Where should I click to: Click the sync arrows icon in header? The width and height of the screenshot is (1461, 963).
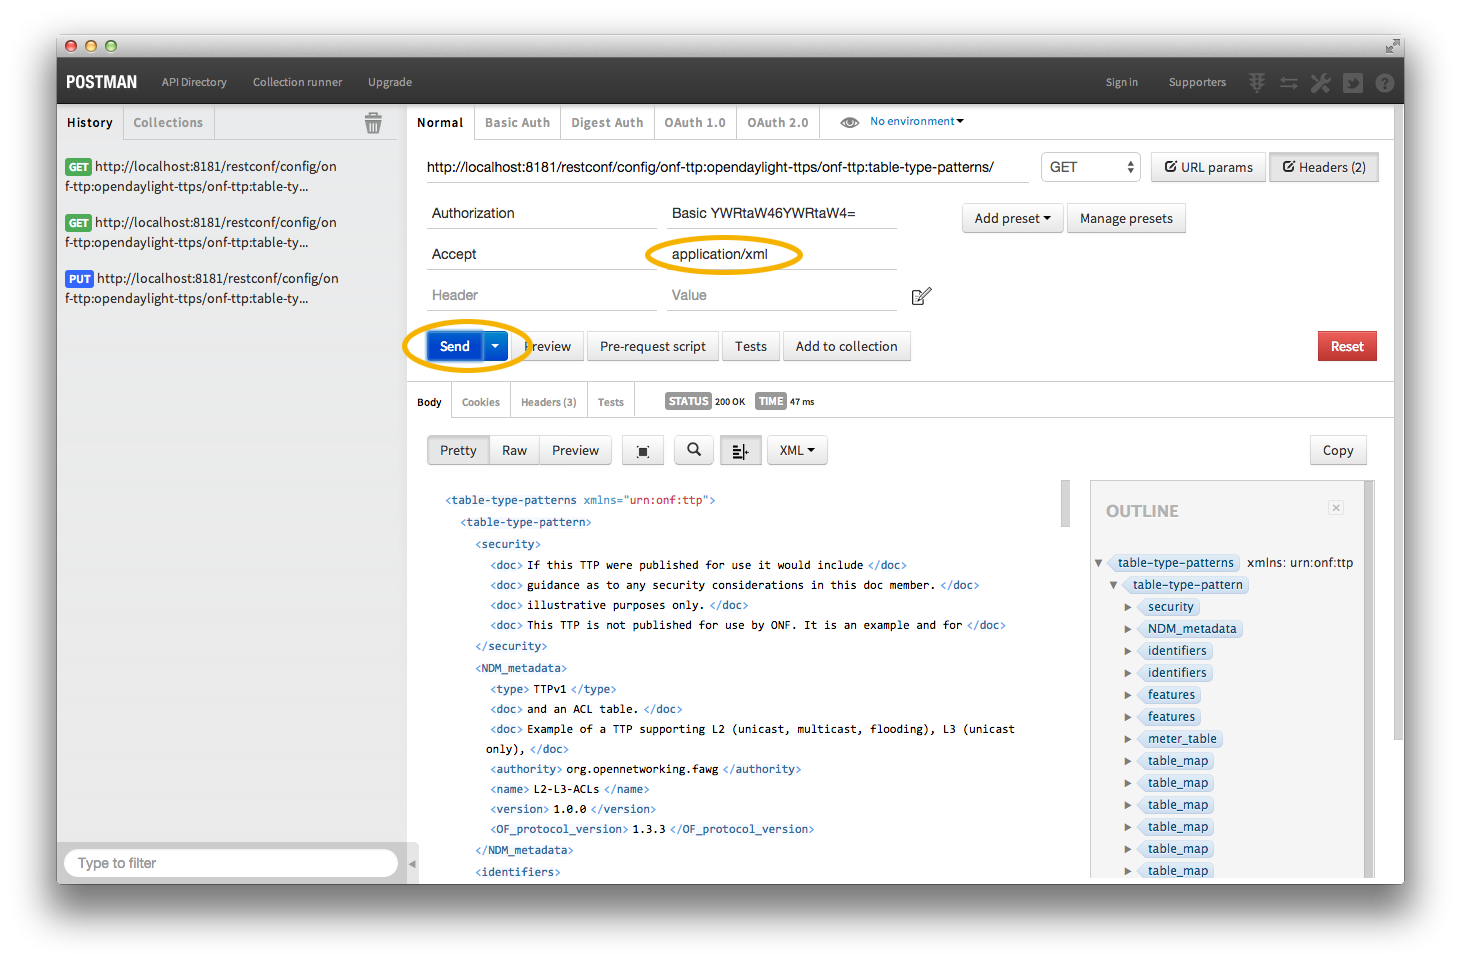[x=1289, y=83]
